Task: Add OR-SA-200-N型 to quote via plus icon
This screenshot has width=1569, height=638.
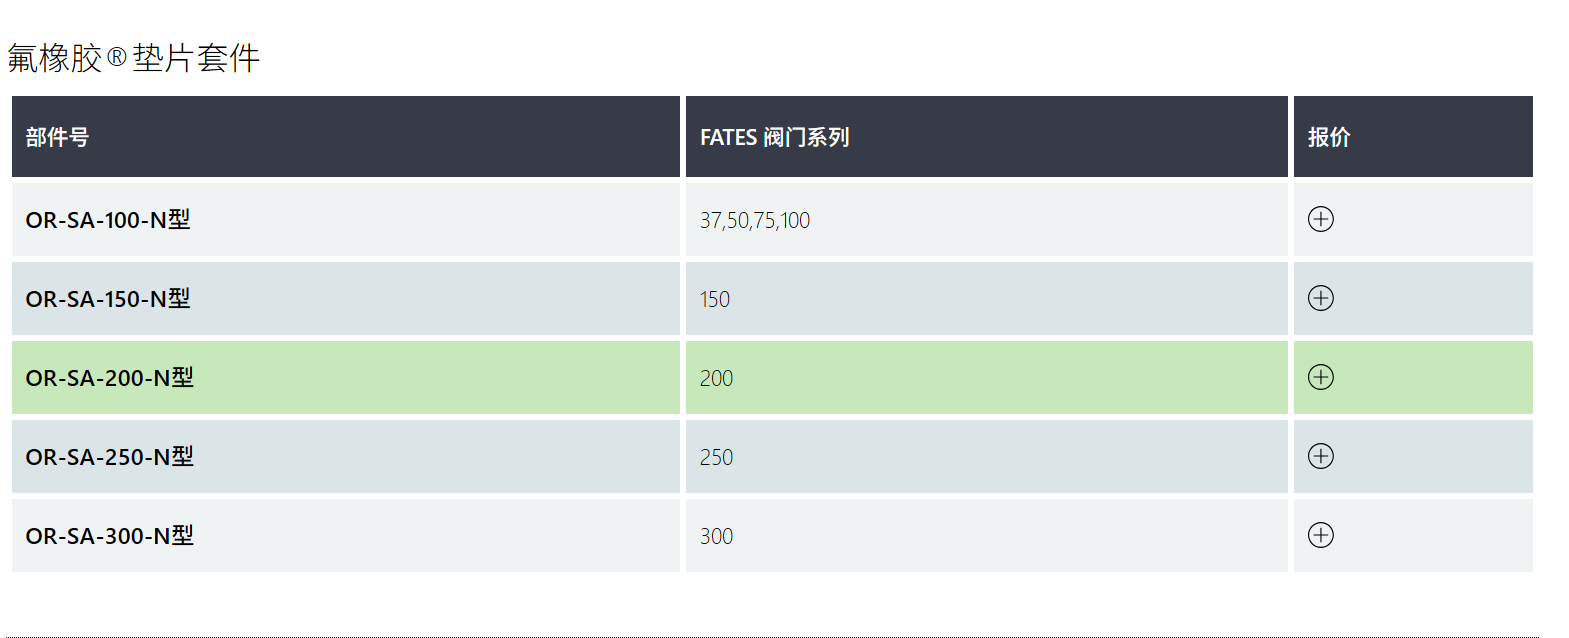Action: [1320, 377]
